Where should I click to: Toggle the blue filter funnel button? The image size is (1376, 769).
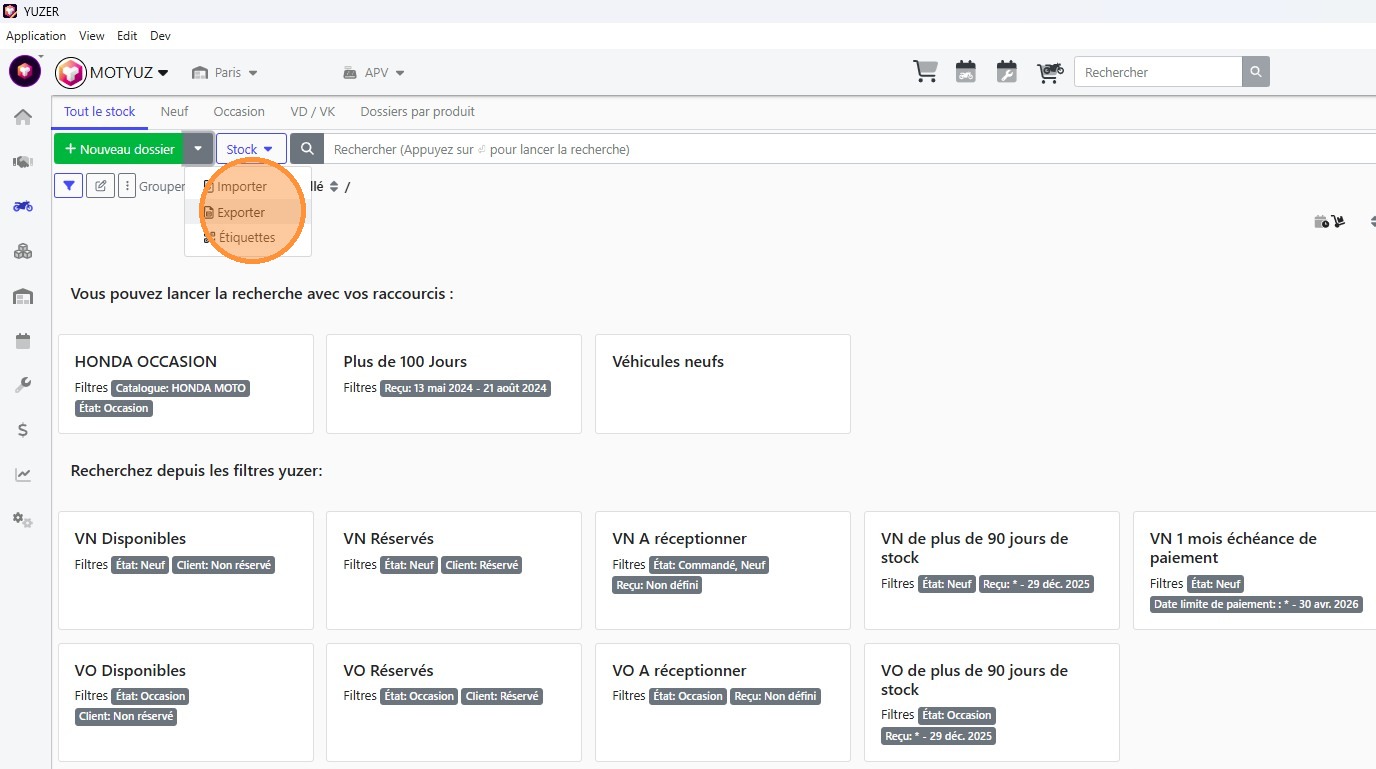point(68,186)
